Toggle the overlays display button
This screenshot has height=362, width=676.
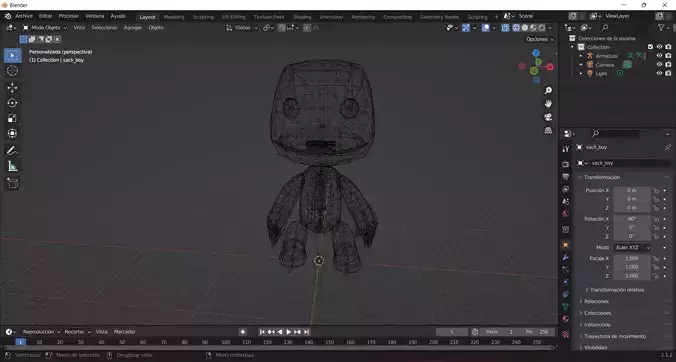486,28
